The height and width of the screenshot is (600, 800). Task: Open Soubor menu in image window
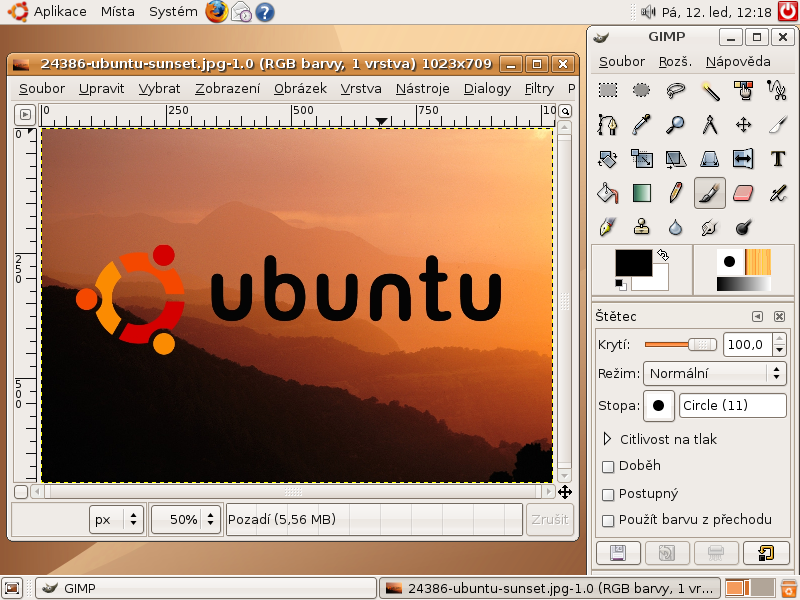point(42,89)
